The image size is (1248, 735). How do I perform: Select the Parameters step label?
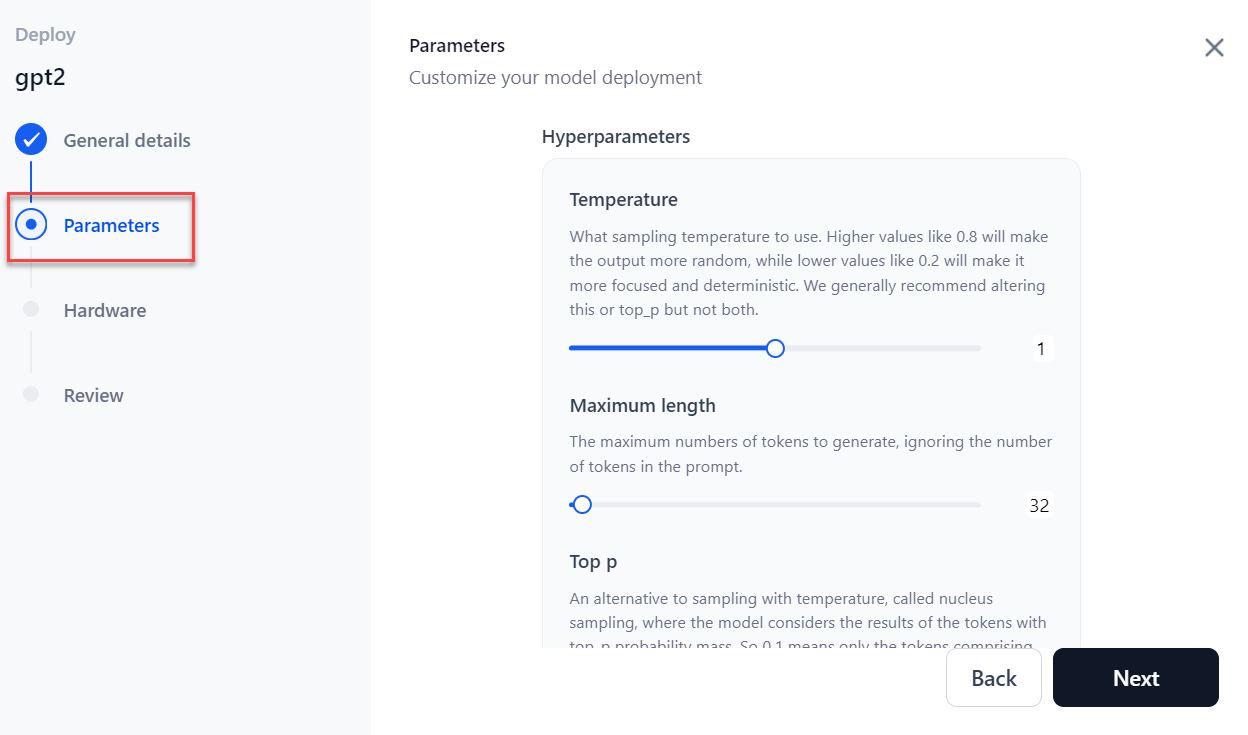click(111, 226)
